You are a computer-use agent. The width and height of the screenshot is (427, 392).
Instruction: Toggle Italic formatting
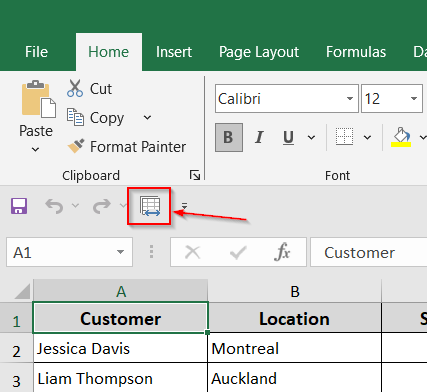pos(259,137)
